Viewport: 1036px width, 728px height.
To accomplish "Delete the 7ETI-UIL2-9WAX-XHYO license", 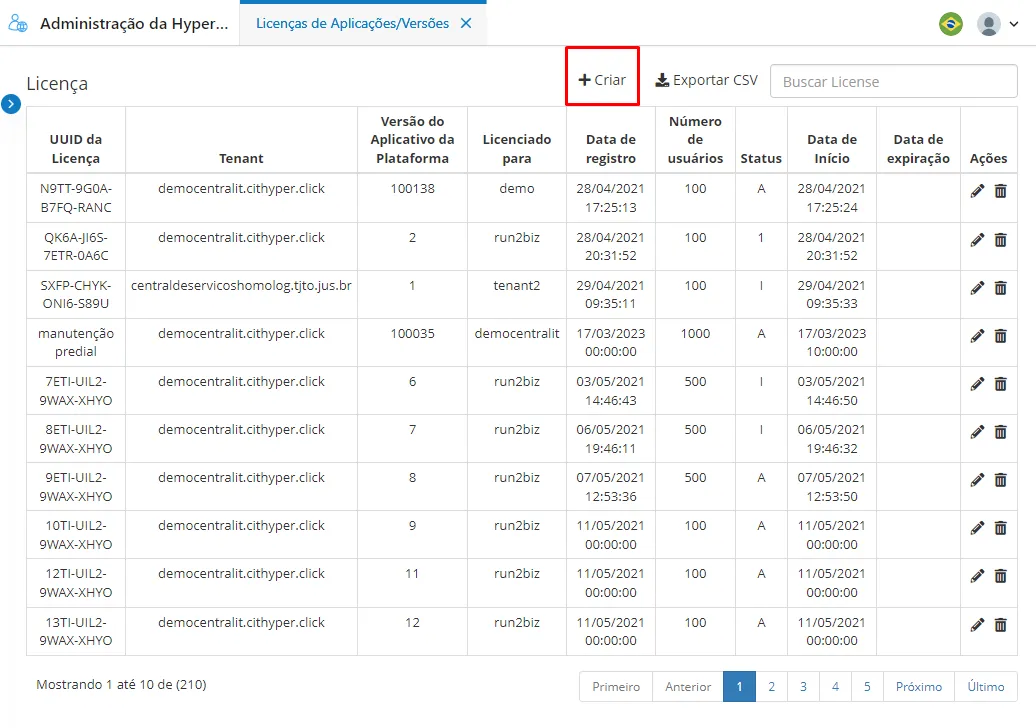I will point(1001,384).
